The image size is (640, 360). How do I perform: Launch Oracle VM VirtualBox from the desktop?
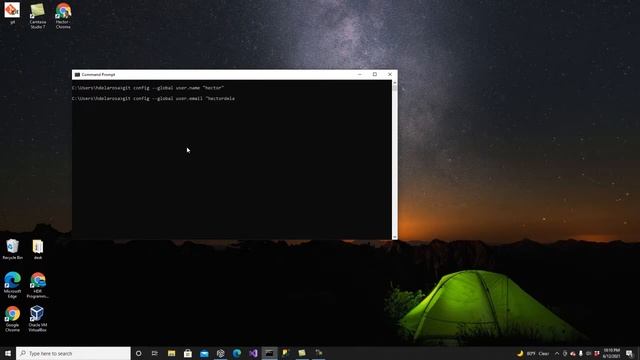38,319
